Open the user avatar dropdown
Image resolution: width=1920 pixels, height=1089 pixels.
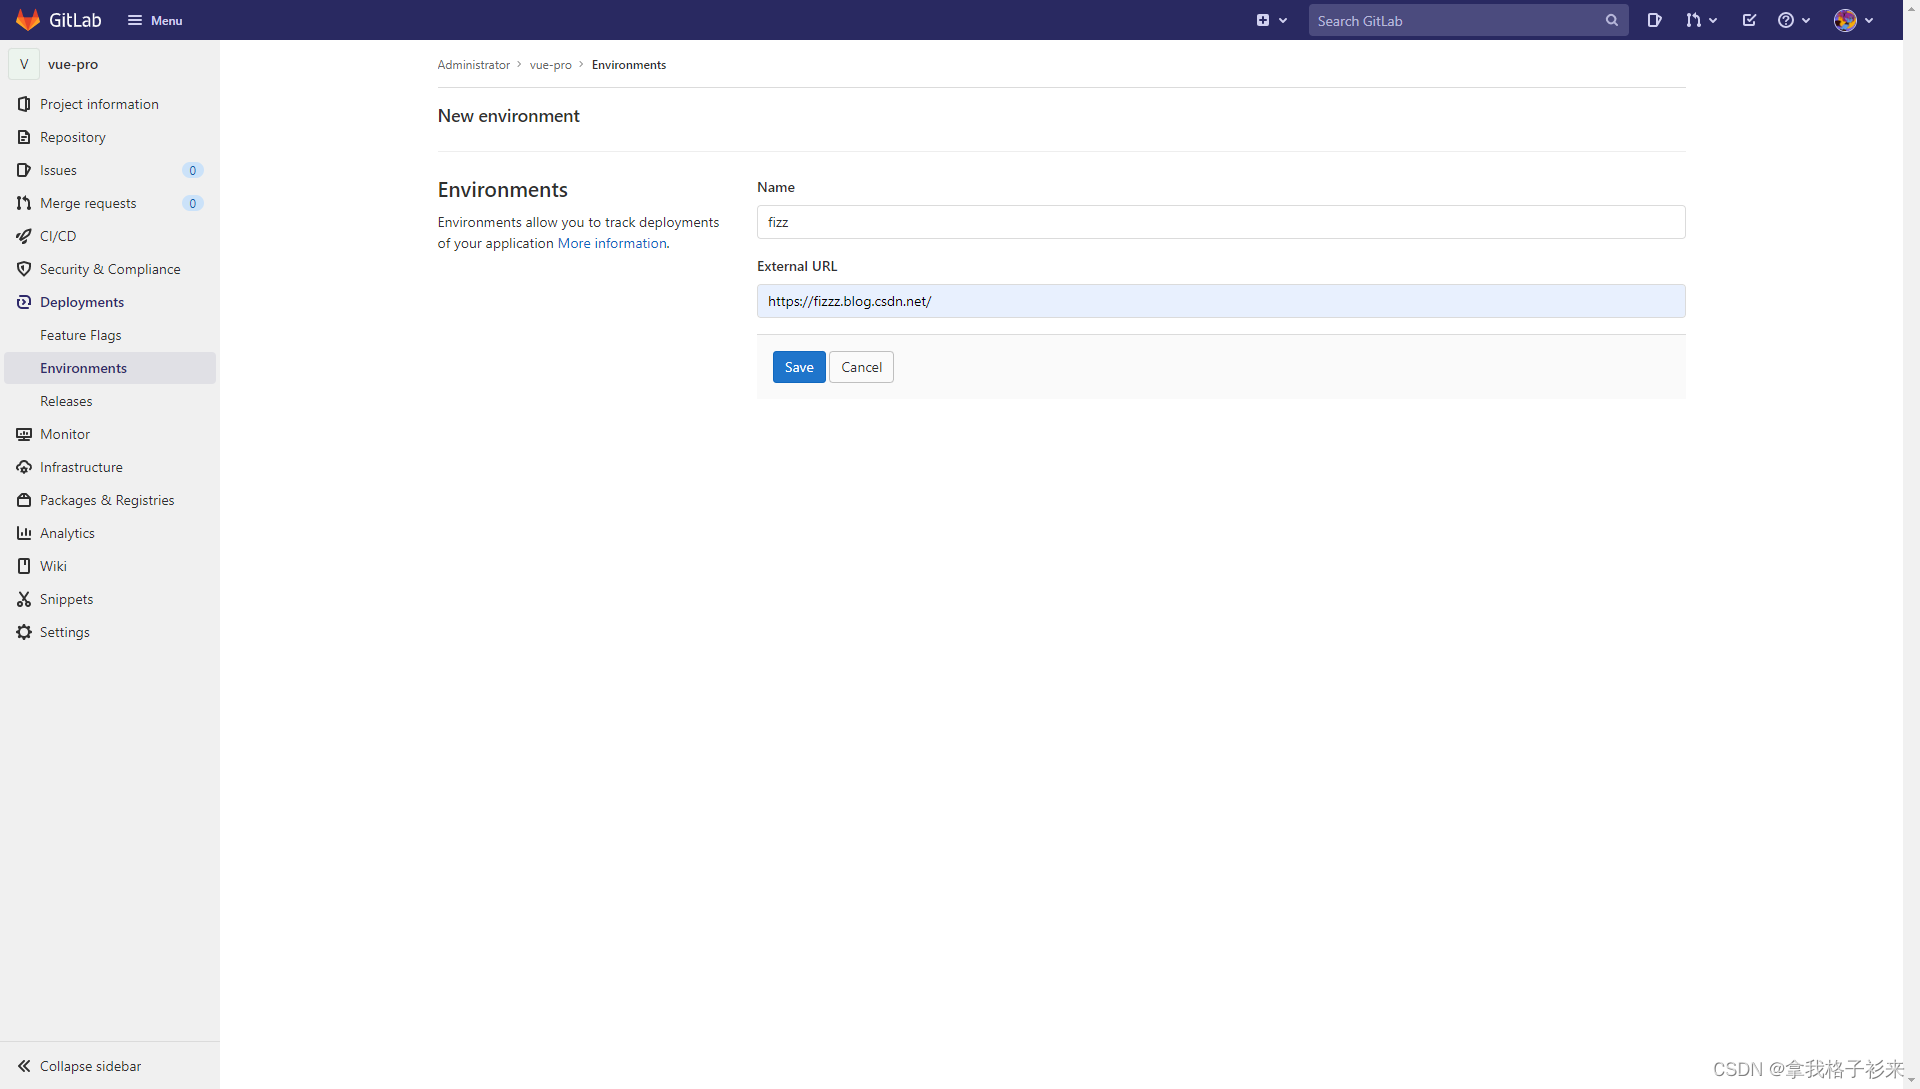click(x=1853, y=20)
